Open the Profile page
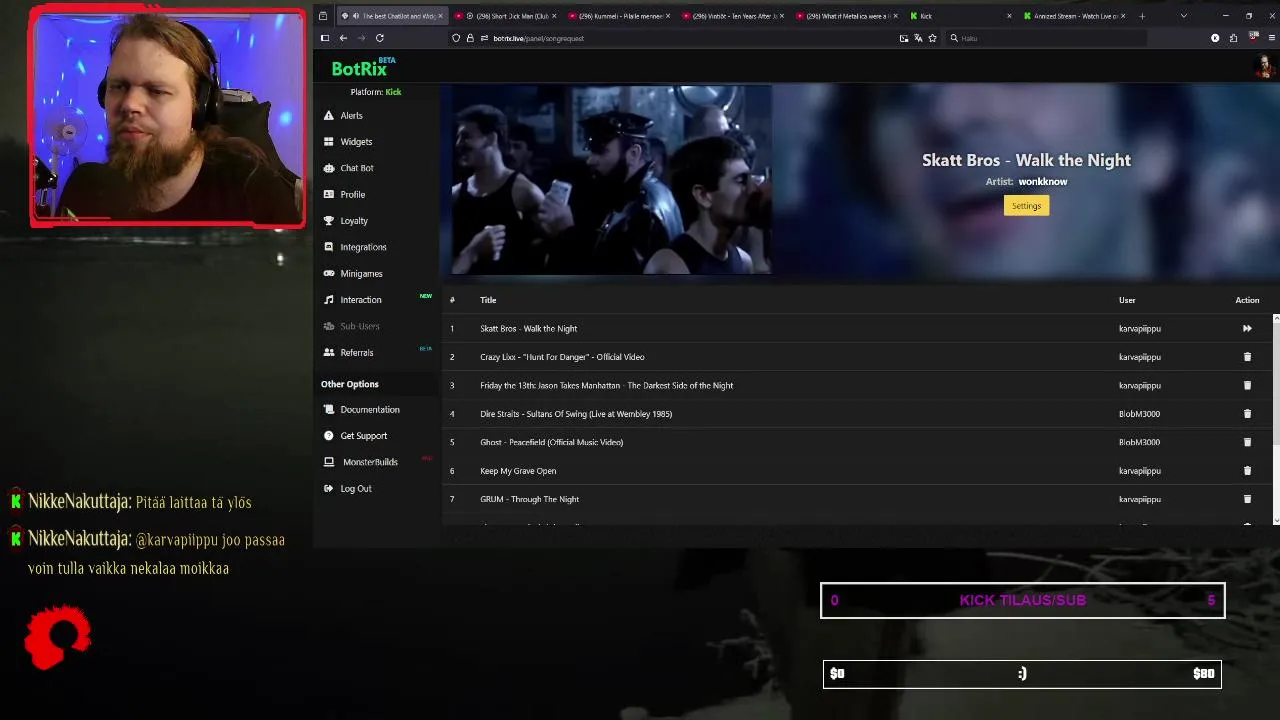Screen dimensions: 1280x720 pyautogui.click(x=344, y=195)
